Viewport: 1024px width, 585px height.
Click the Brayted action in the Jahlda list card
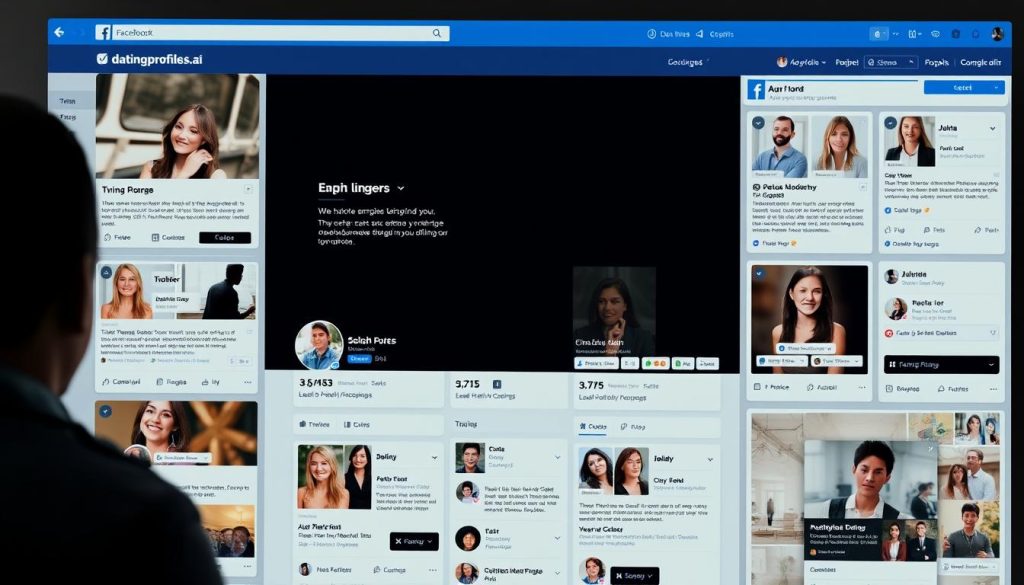(x=903, y=388)
